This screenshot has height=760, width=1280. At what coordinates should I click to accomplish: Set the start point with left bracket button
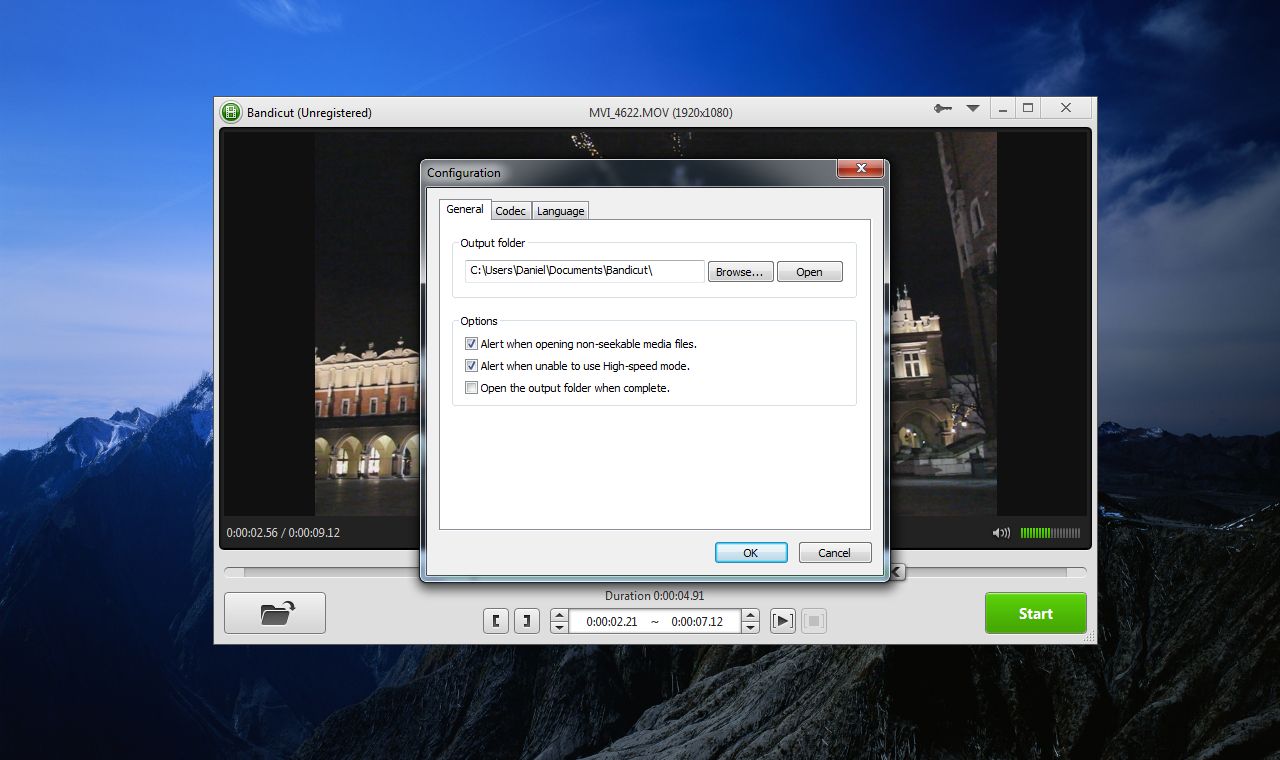click(x=496, y=621)
